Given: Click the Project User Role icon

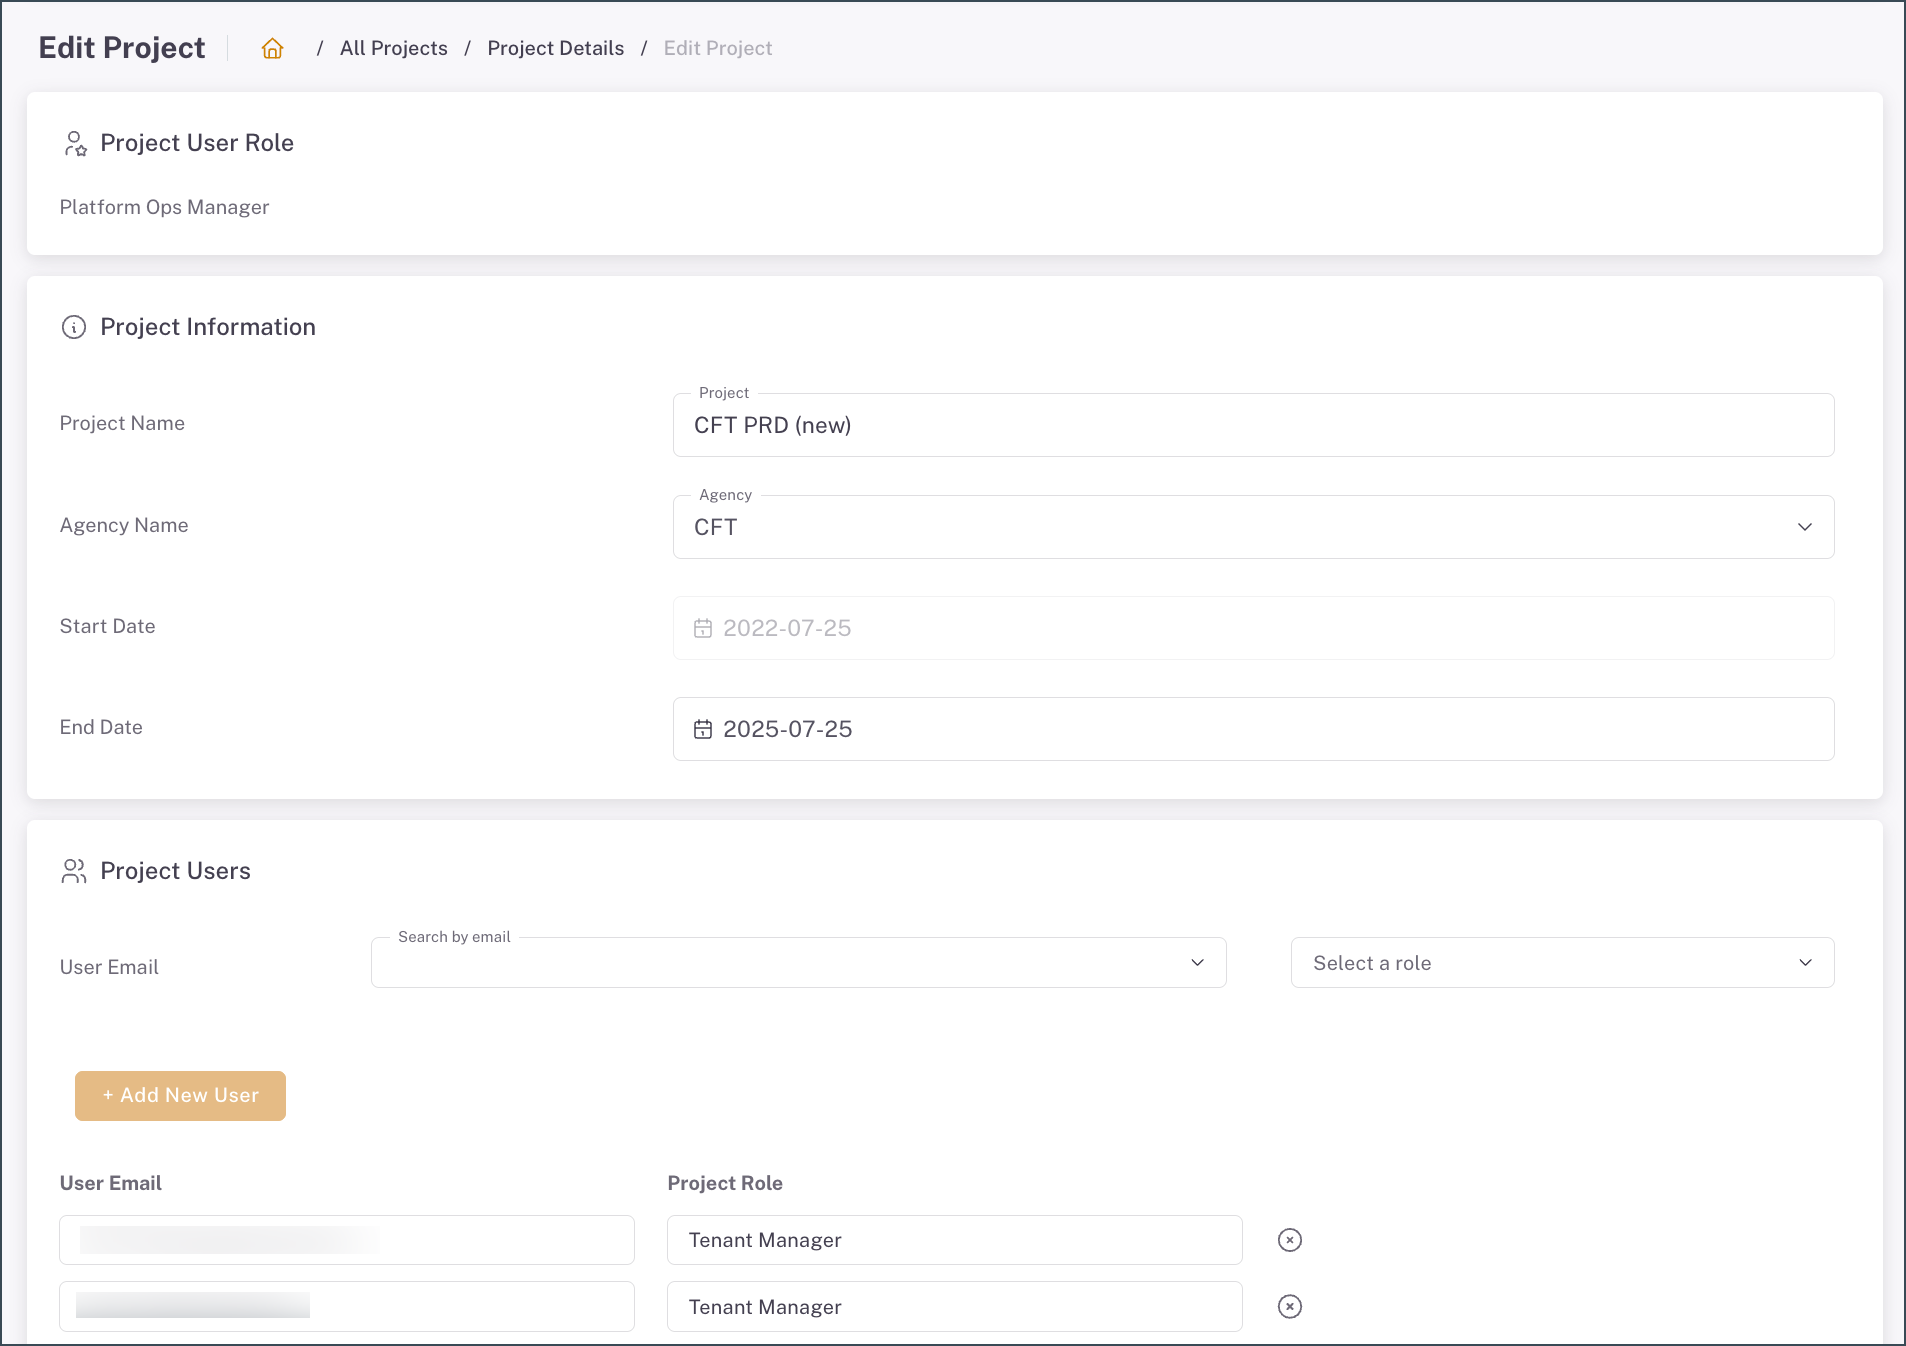Looking at the screenshot, I should pos(75,144).
